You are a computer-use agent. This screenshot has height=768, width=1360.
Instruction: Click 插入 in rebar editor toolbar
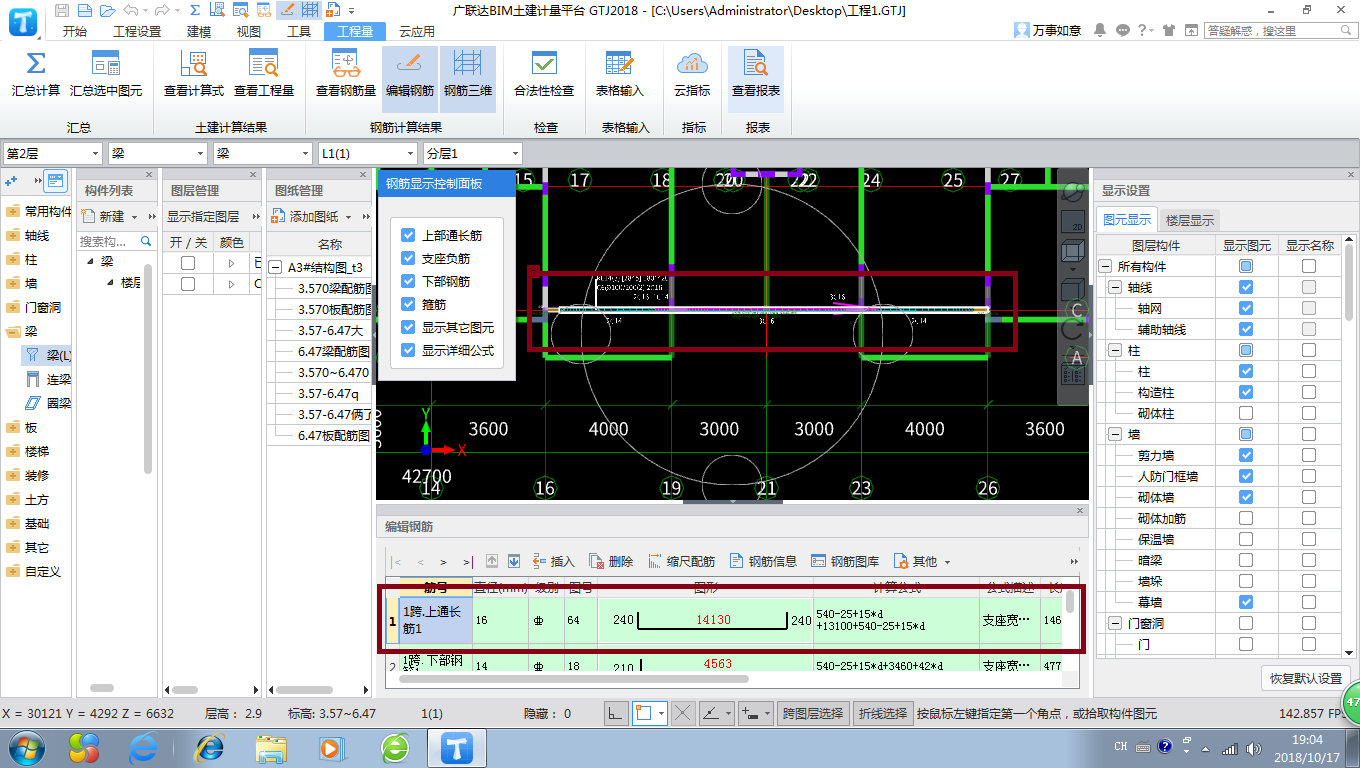[x=554, y=561]
